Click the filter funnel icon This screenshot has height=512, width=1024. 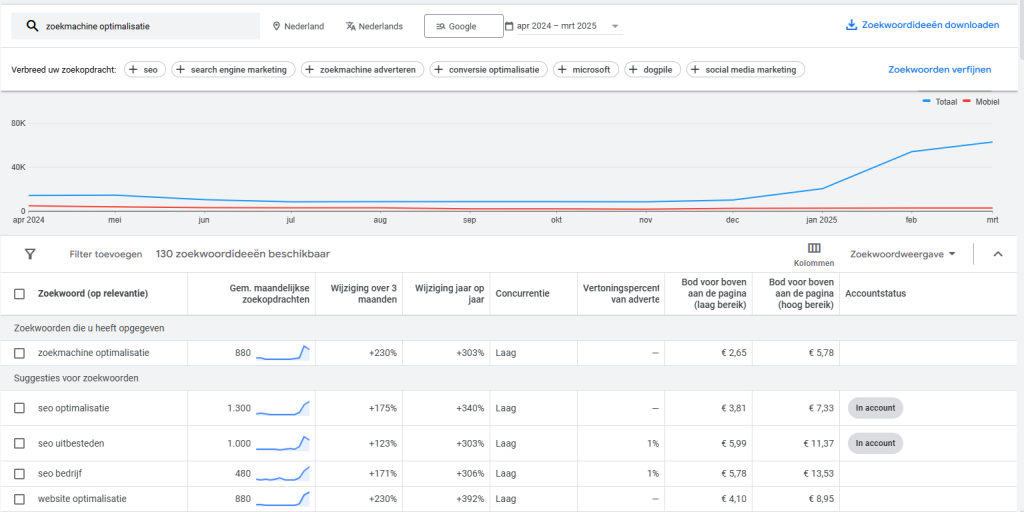[30, 254]
